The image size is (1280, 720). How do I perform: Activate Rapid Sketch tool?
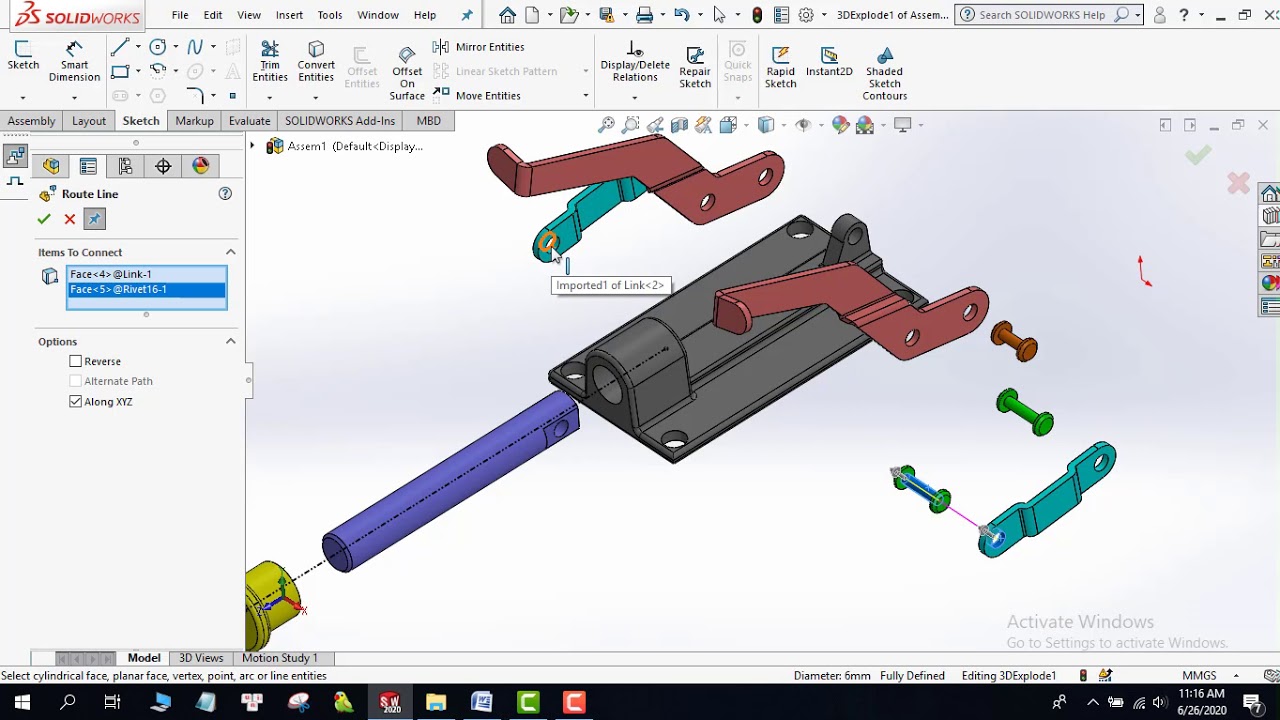coord(780,66)
